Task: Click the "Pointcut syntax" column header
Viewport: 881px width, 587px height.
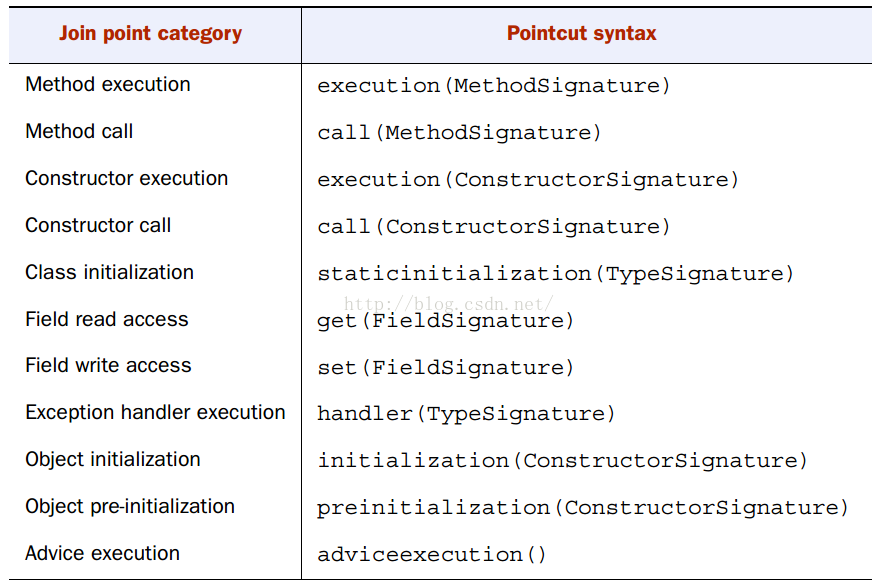Action: 581,33
